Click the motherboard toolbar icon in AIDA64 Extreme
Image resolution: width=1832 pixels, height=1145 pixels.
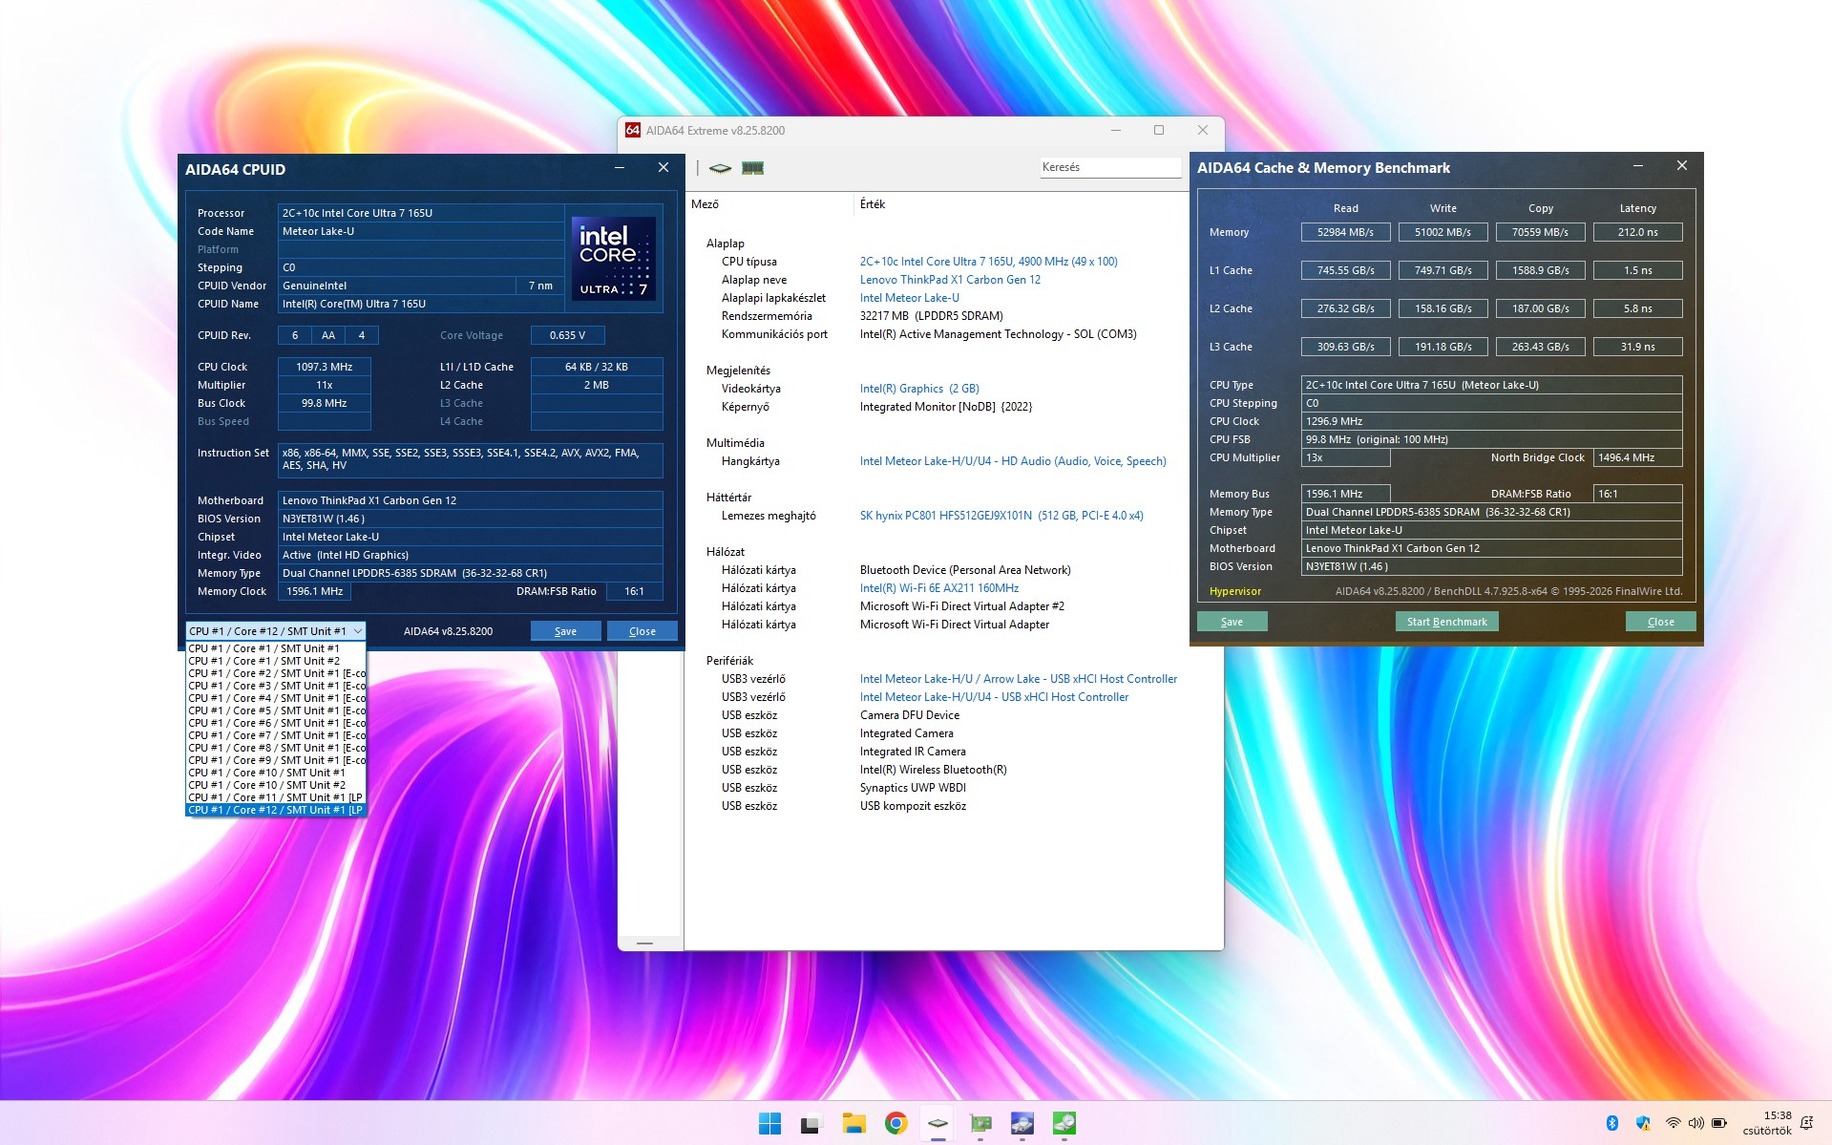[x=720, y=168]
